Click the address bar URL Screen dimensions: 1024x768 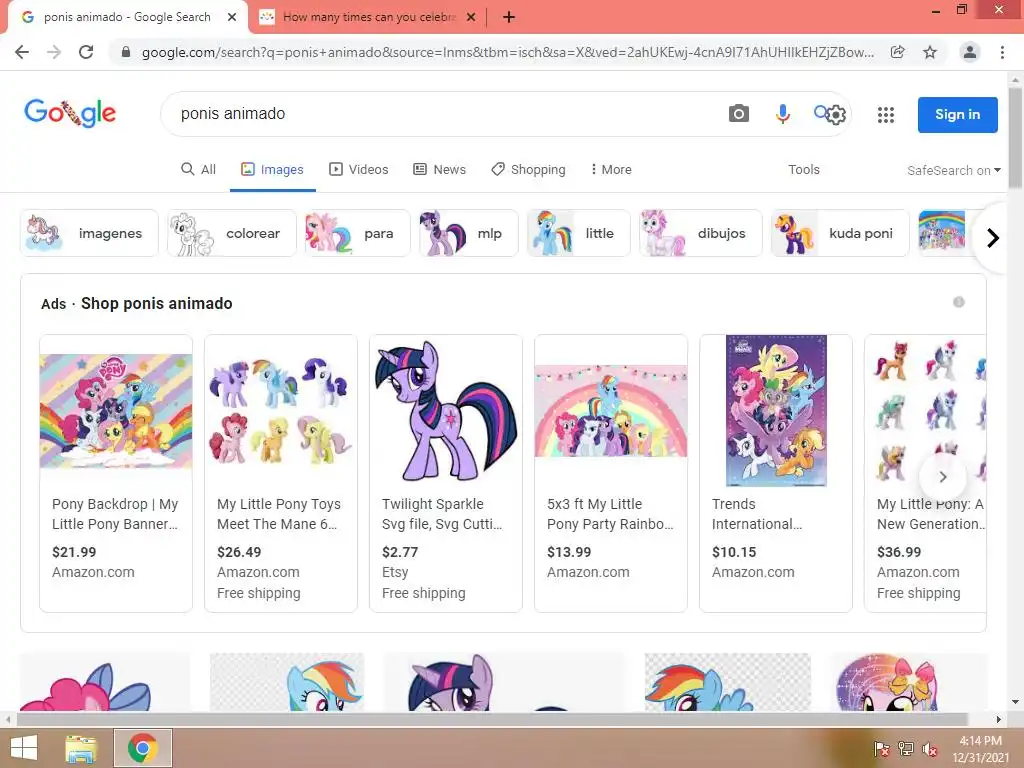[x=507, y=52]
